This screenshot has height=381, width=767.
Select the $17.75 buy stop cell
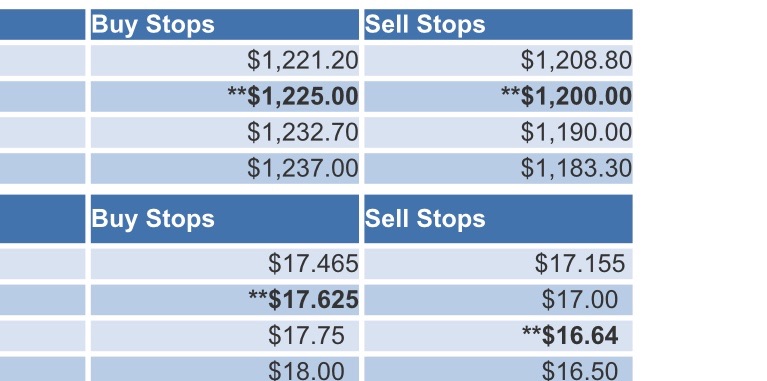click(x=225, y=336)
